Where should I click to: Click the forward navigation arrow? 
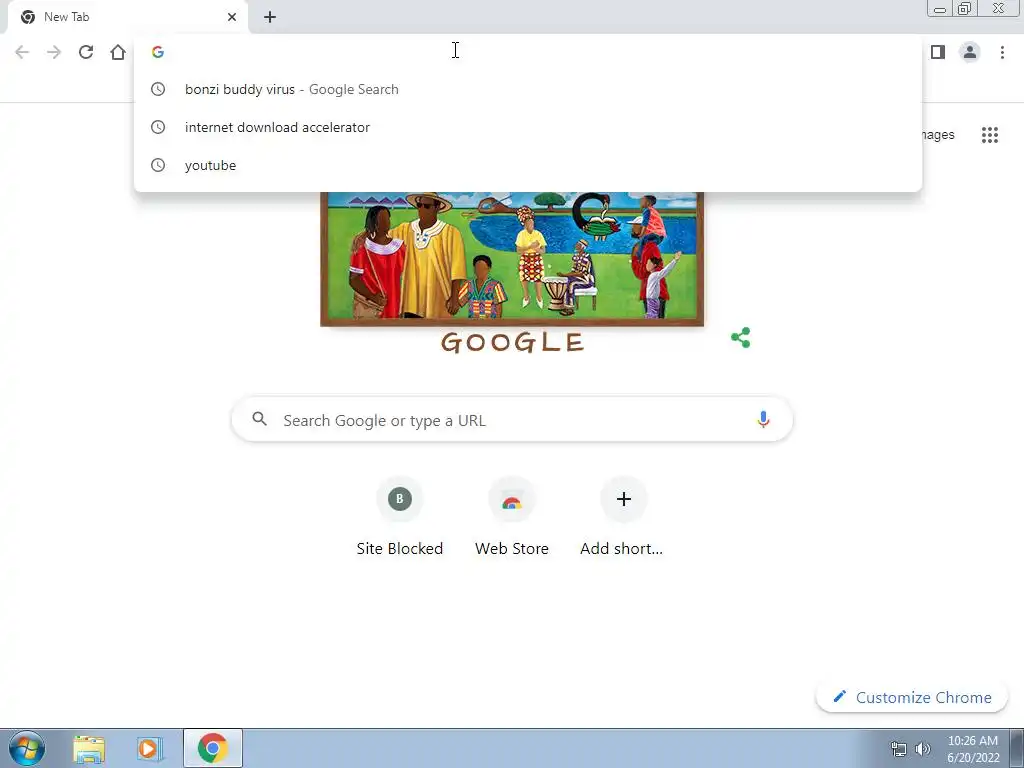pos(54,52)
